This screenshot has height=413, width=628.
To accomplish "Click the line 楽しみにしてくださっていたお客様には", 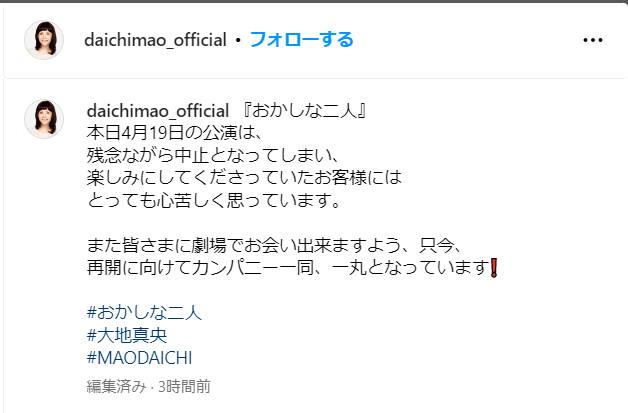I will (244, 178).
